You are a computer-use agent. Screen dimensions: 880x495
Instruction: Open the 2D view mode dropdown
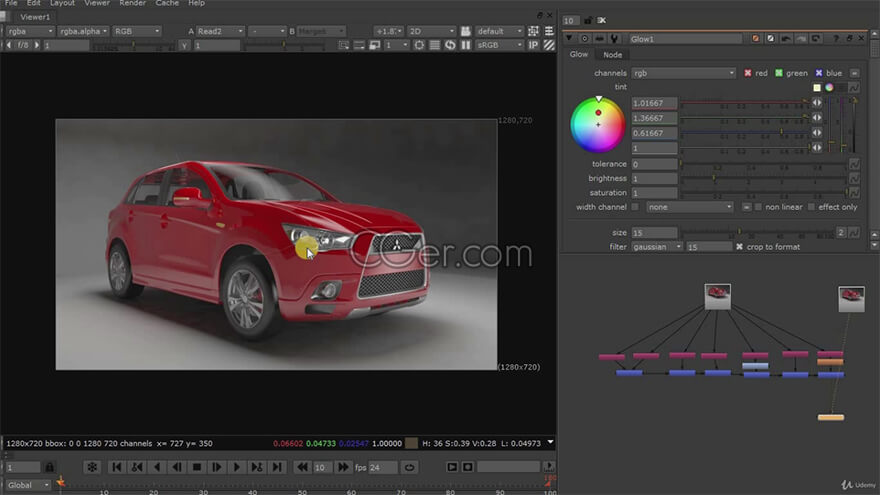point(432,31)
